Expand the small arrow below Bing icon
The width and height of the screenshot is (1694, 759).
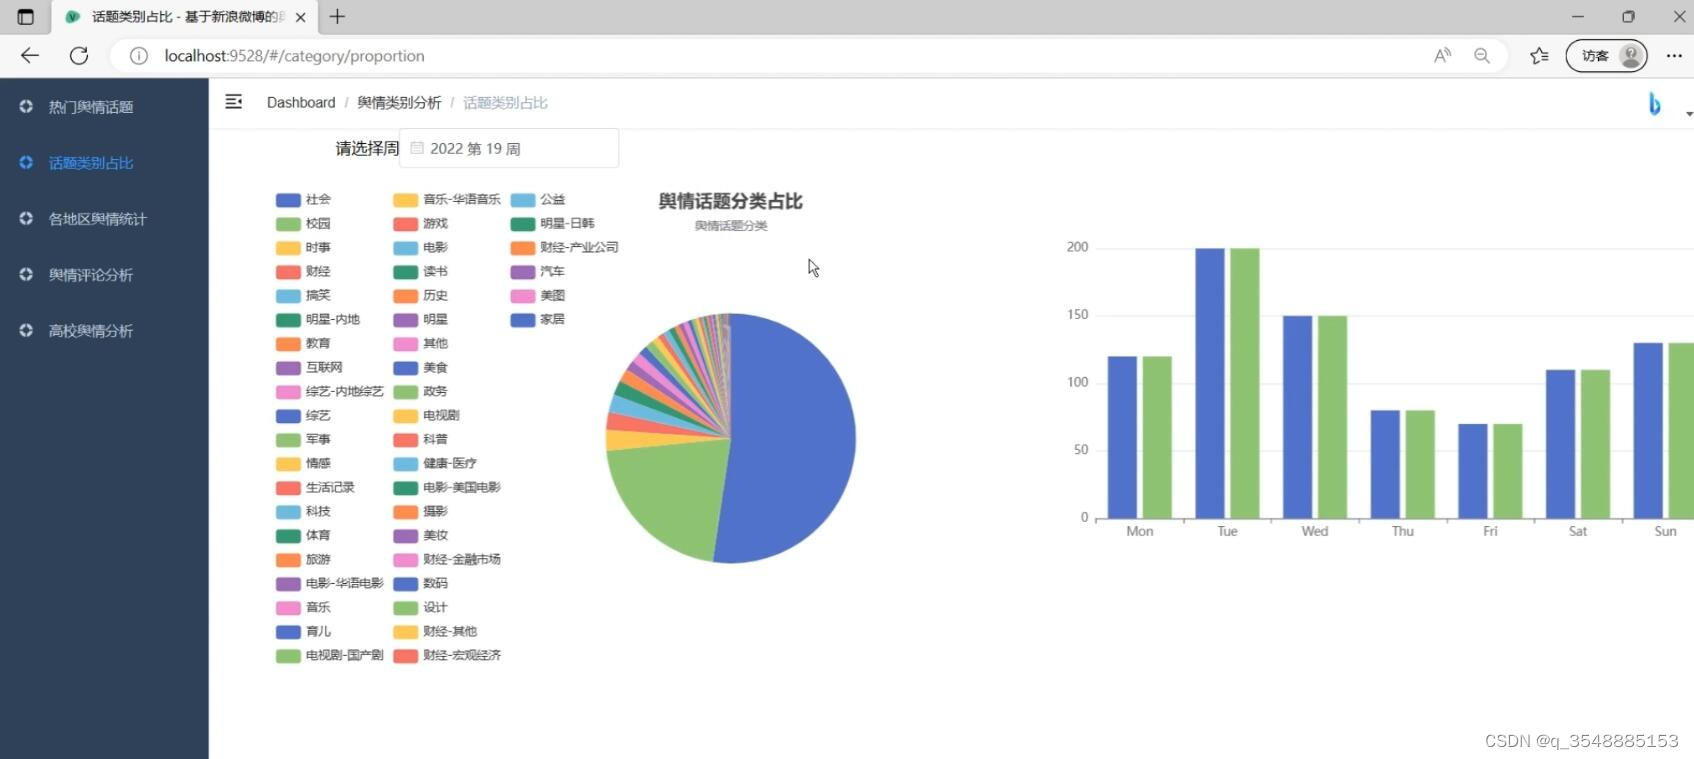click(1689, 114)
